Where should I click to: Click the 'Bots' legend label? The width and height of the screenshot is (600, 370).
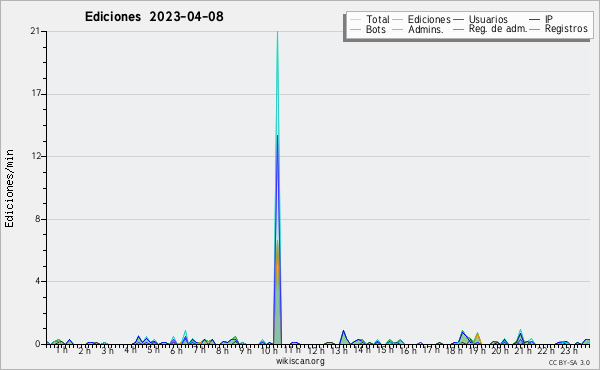[375, 29]
